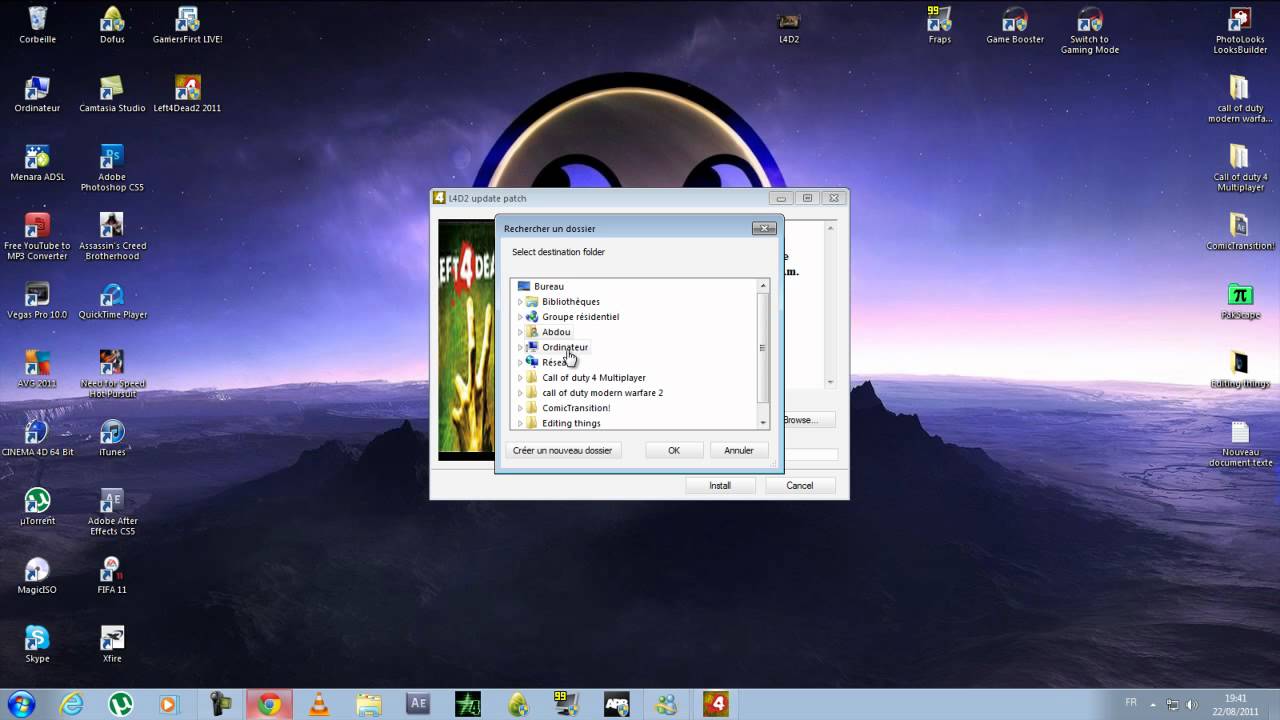1280x720 pixels.
Task: Open Google Chrome from taskbar
Action: pyautogui.click(x=269, y=704)
